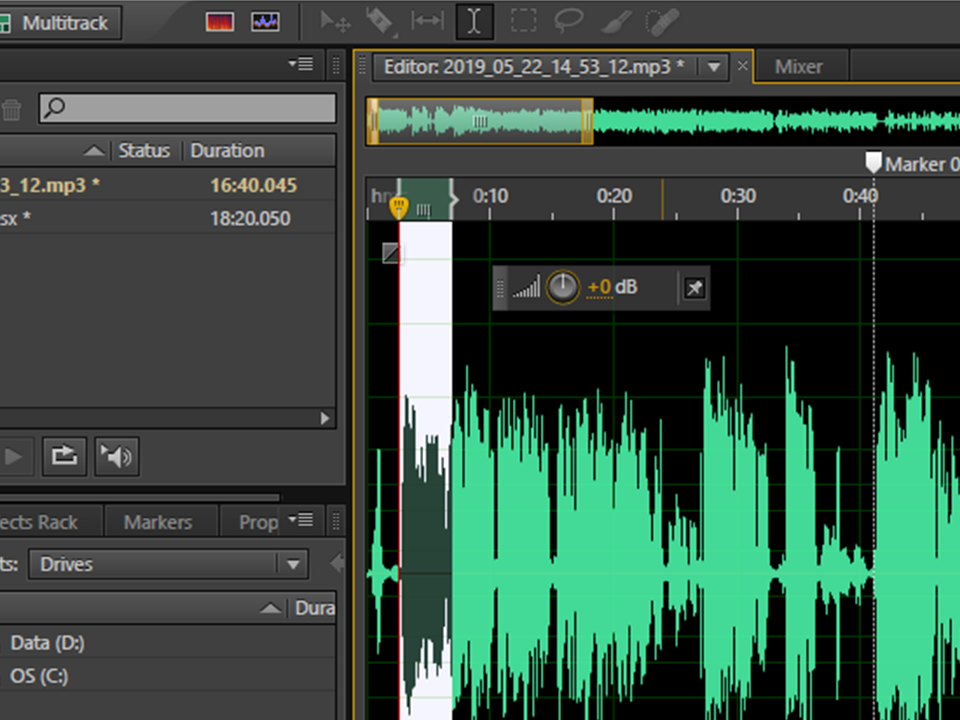
Task: Pin the HUD volume overlay
Action: point(694,288)
